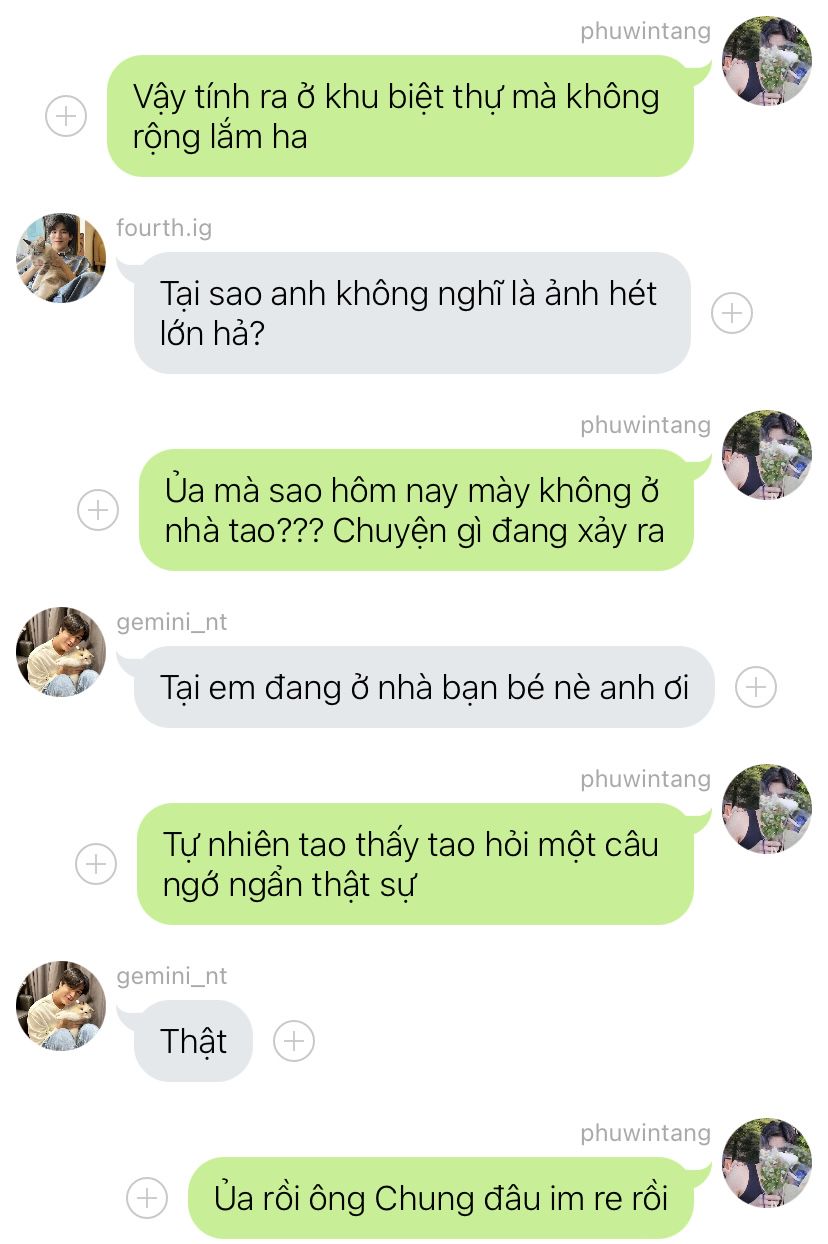Click plus icon beside 'Tại sao anh không nghĩ' message
Screen dimensions: 828x1244
[x=731, y=313]
